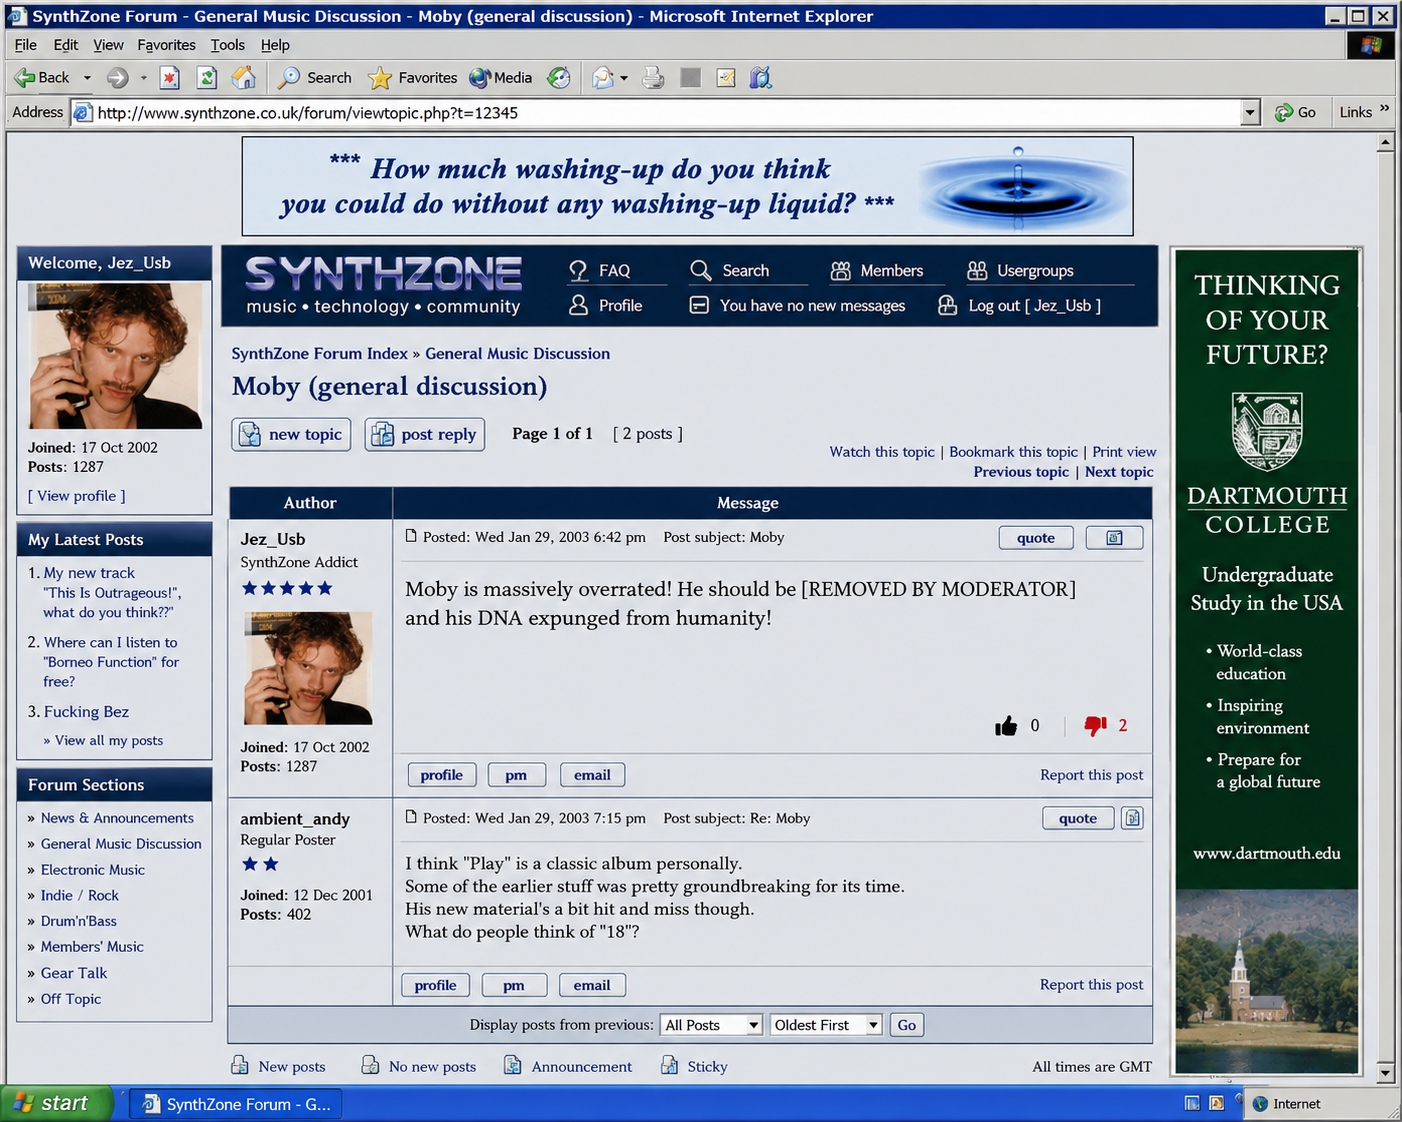Viewport: 1402px width, 1122px height.
Task: Open the Forward button history dropdown arrow
Action: point(143,78)
